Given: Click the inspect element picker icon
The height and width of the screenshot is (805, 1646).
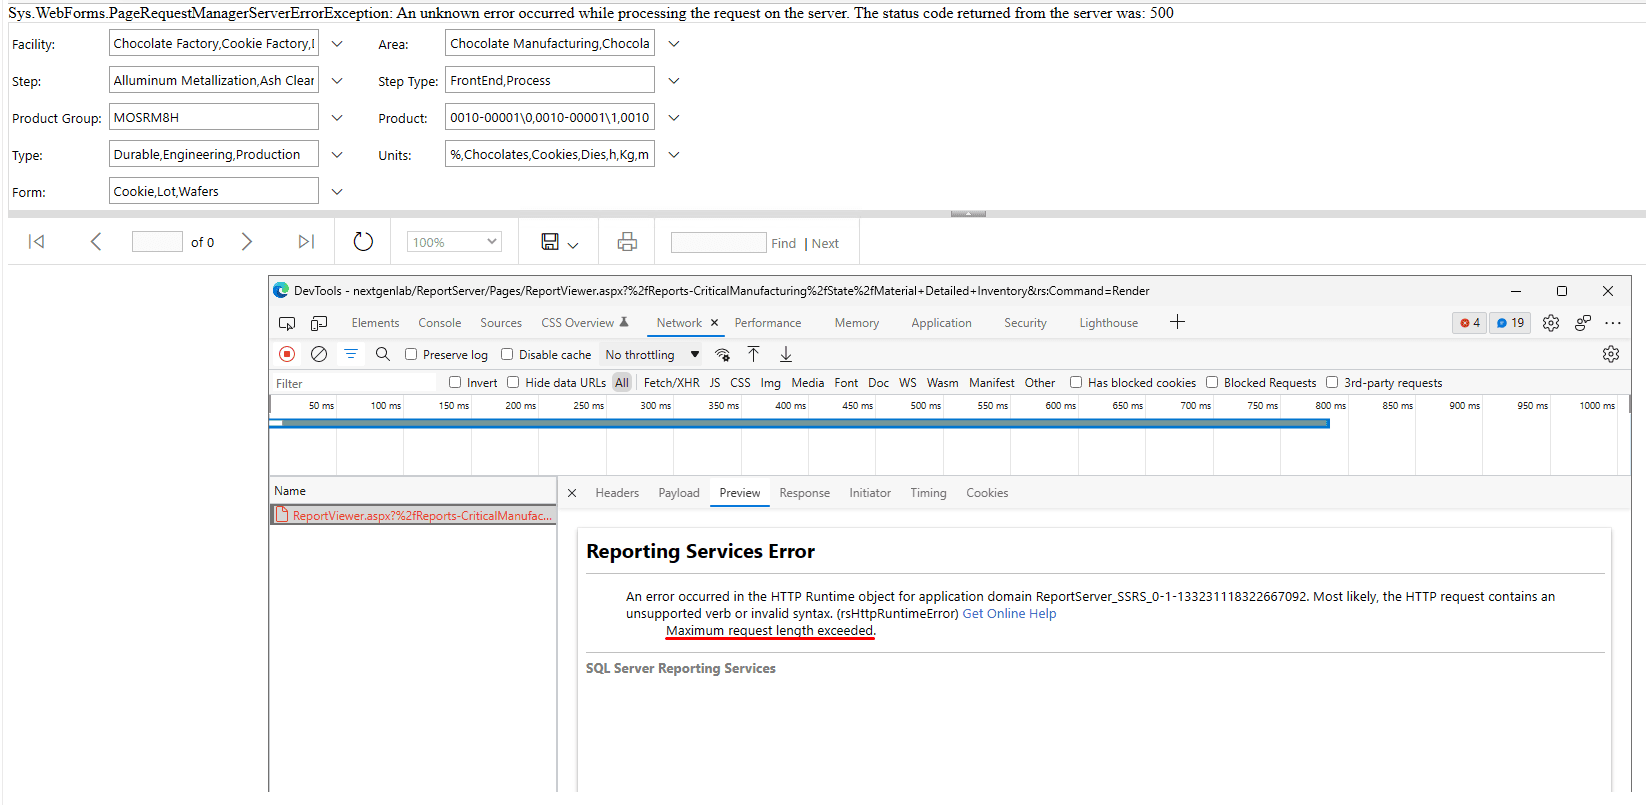Looking at the screenshot, I should coord(287,323).
